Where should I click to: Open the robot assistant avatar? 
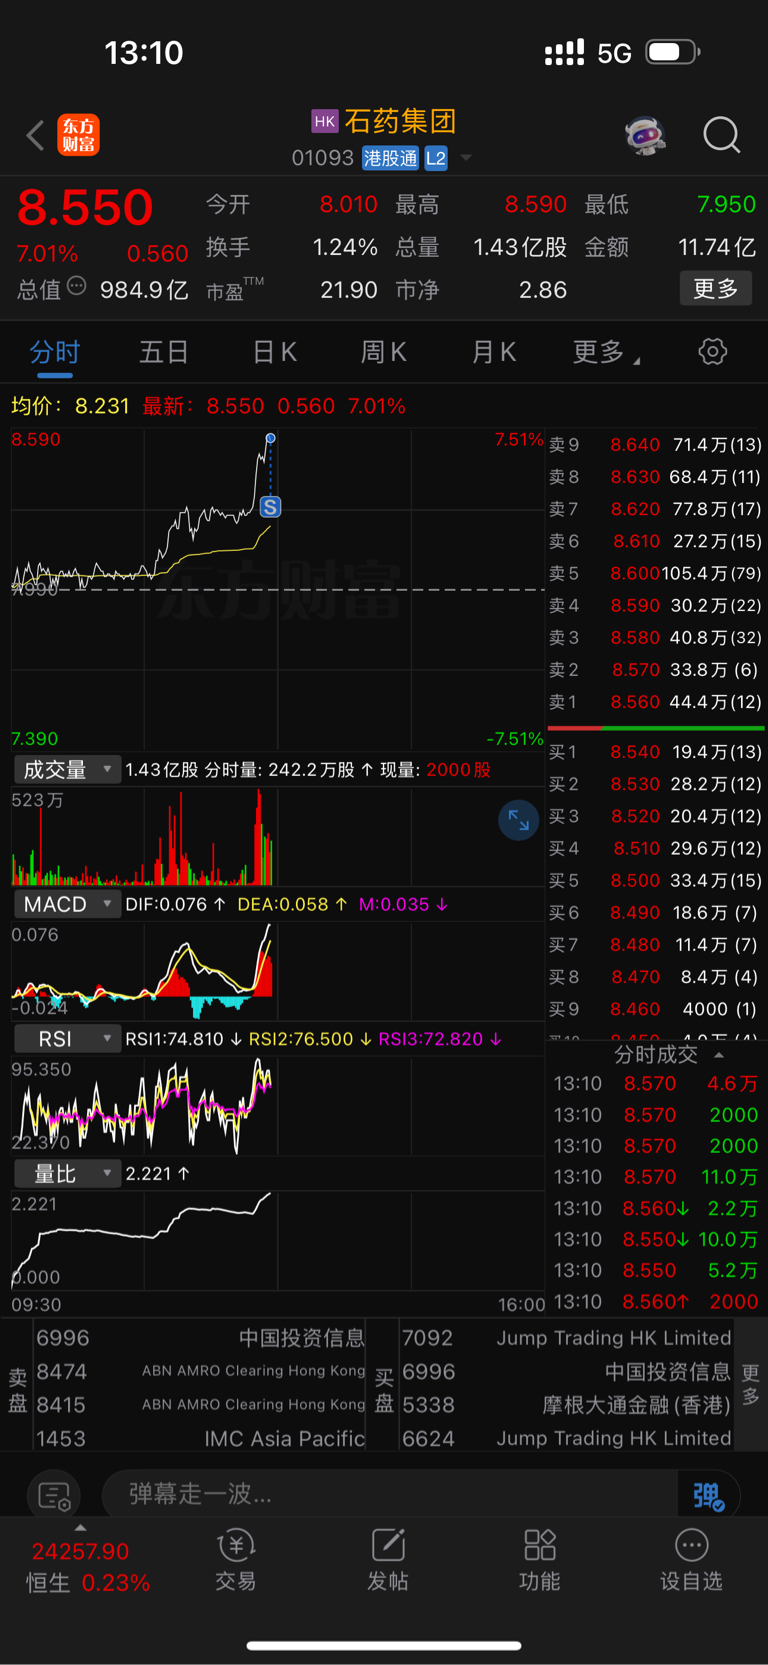[646, 135]
